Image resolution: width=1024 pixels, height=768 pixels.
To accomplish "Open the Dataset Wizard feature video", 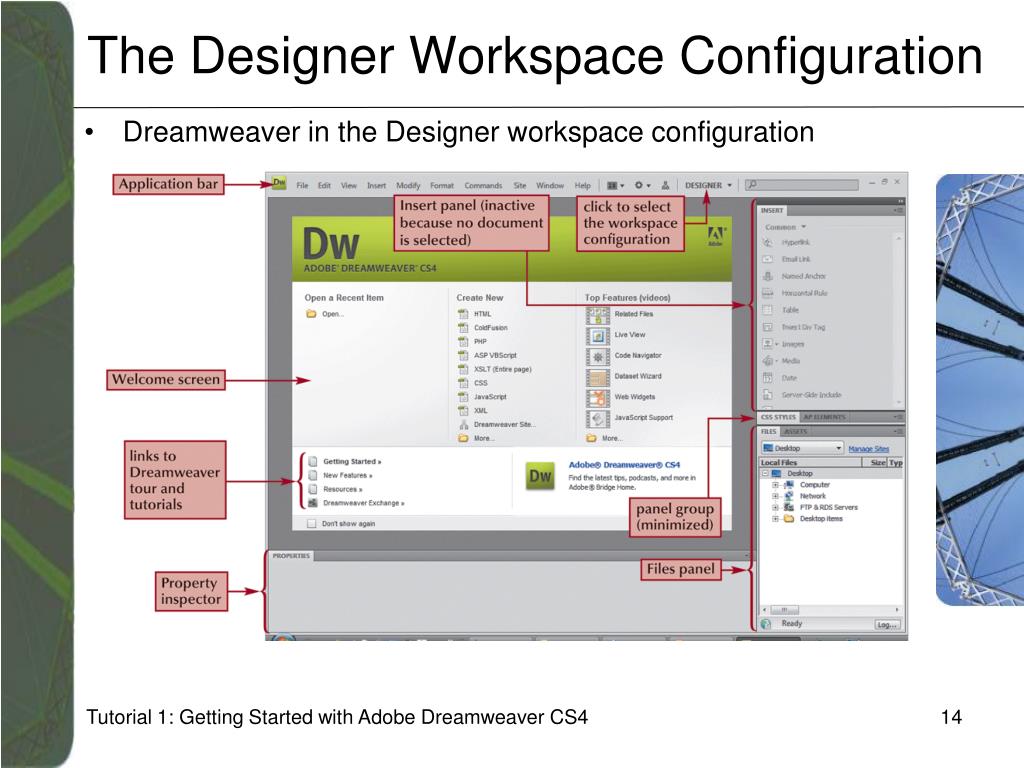I will [624, 377].
